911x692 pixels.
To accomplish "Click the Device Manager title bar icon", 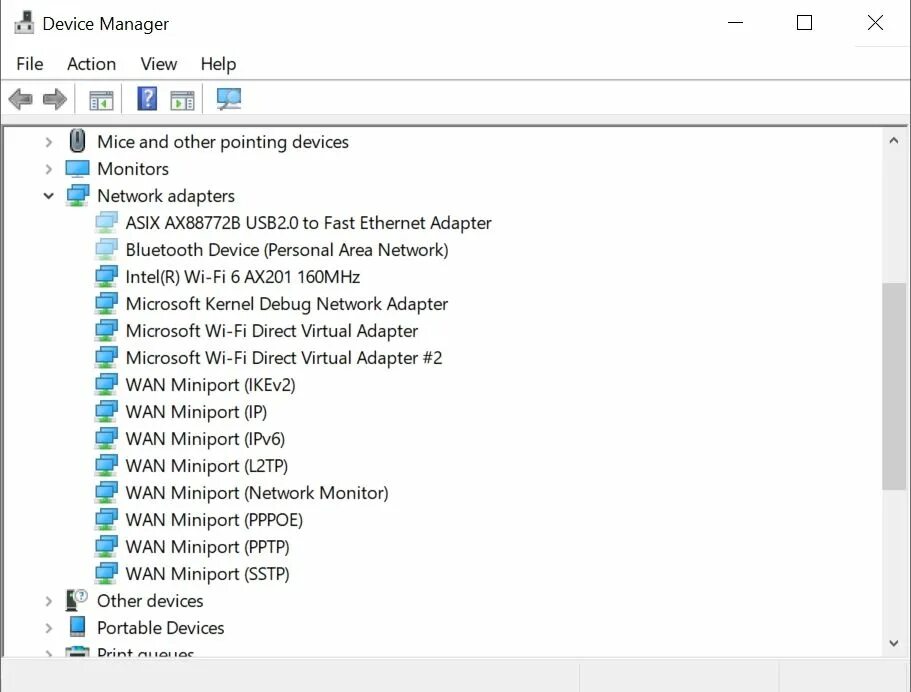I will click(x=24, y=23).
